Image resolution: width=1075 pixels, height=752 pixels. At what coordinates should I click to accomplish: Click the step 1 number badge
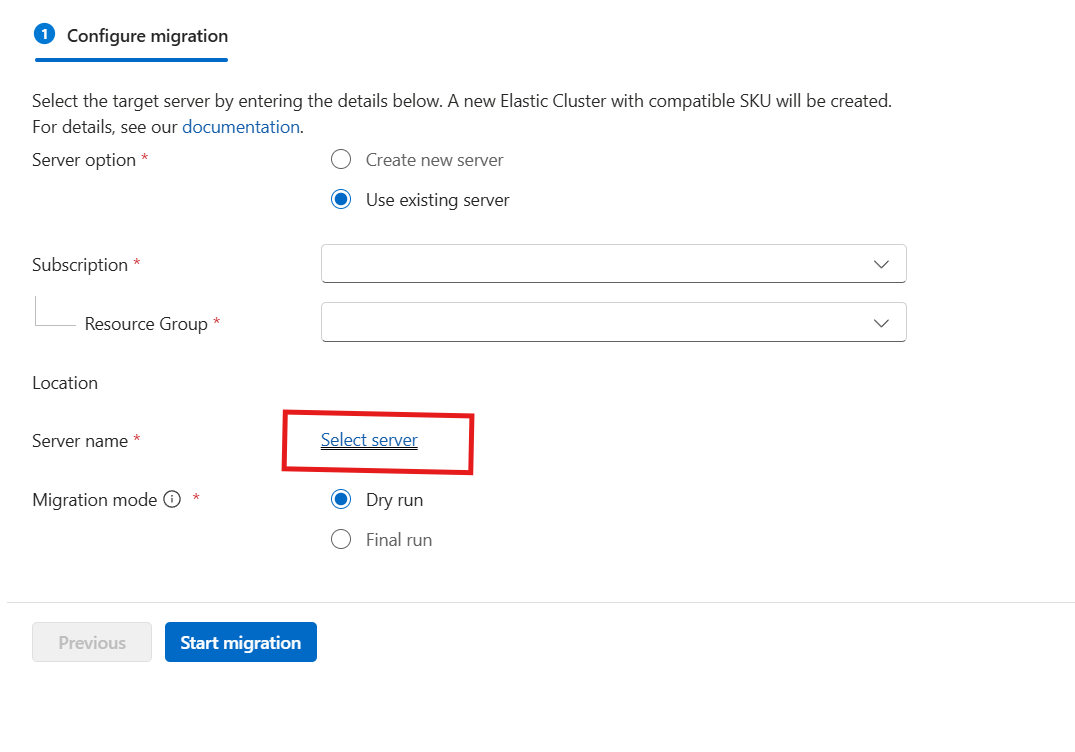tap(45, 34)
